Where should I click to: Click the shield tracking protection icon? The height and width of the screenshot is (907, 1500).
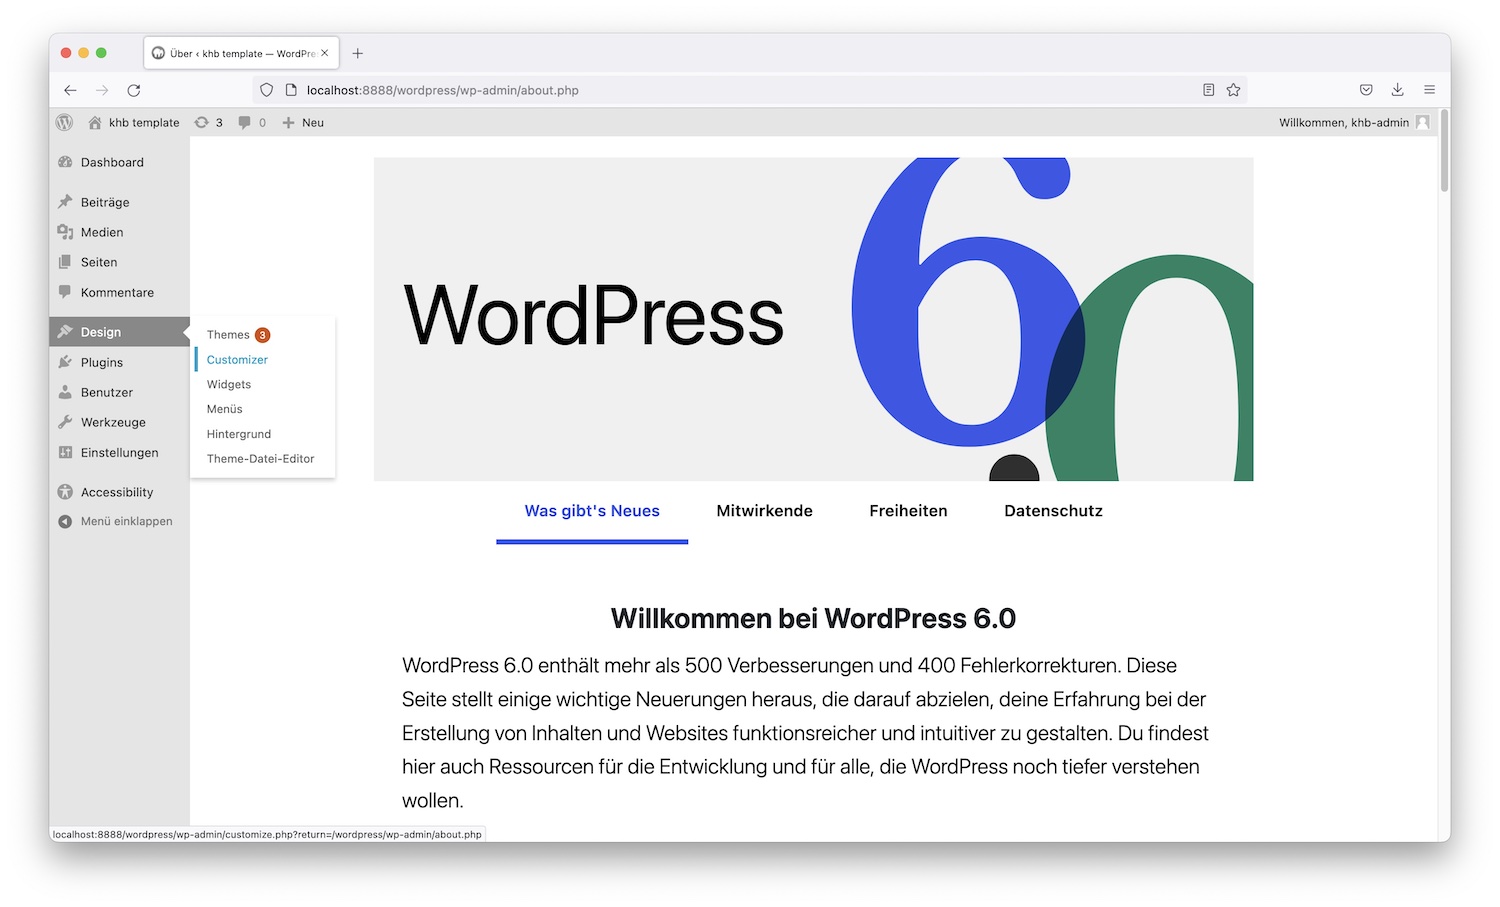click(x=266, y=90)
